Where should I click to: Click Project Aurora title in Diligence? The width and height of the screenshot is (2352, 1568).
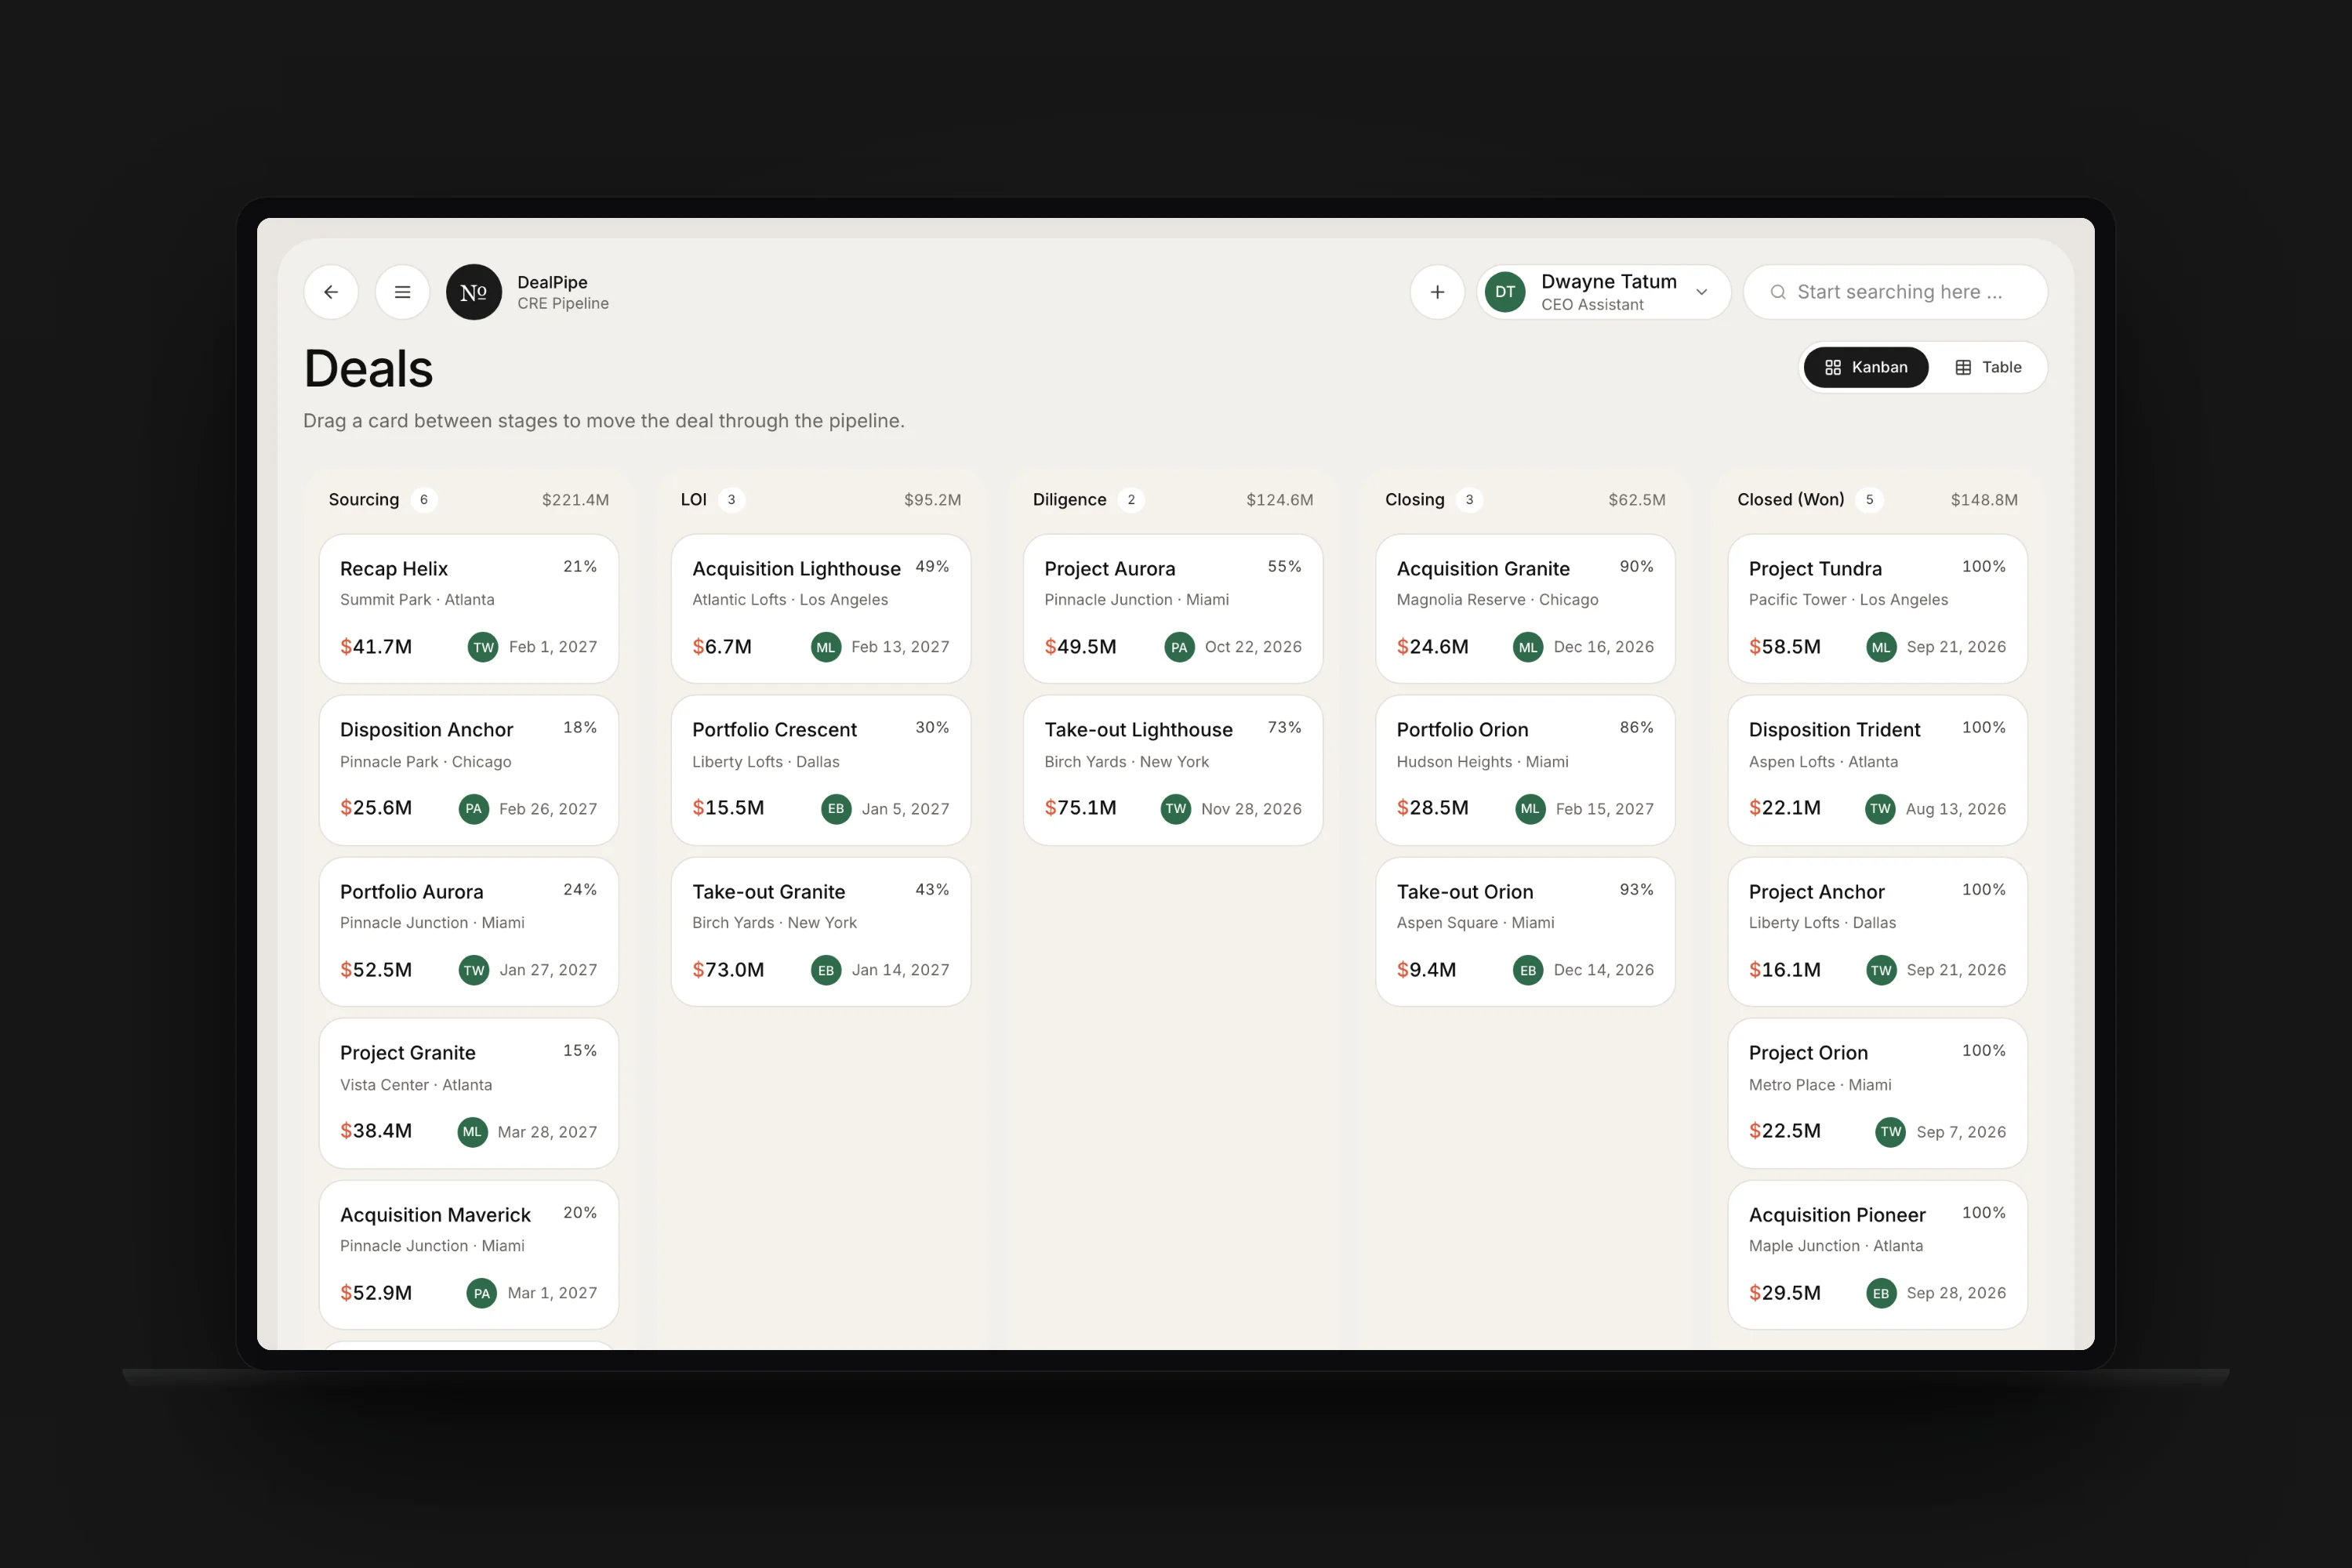(x=1109, y=568)
